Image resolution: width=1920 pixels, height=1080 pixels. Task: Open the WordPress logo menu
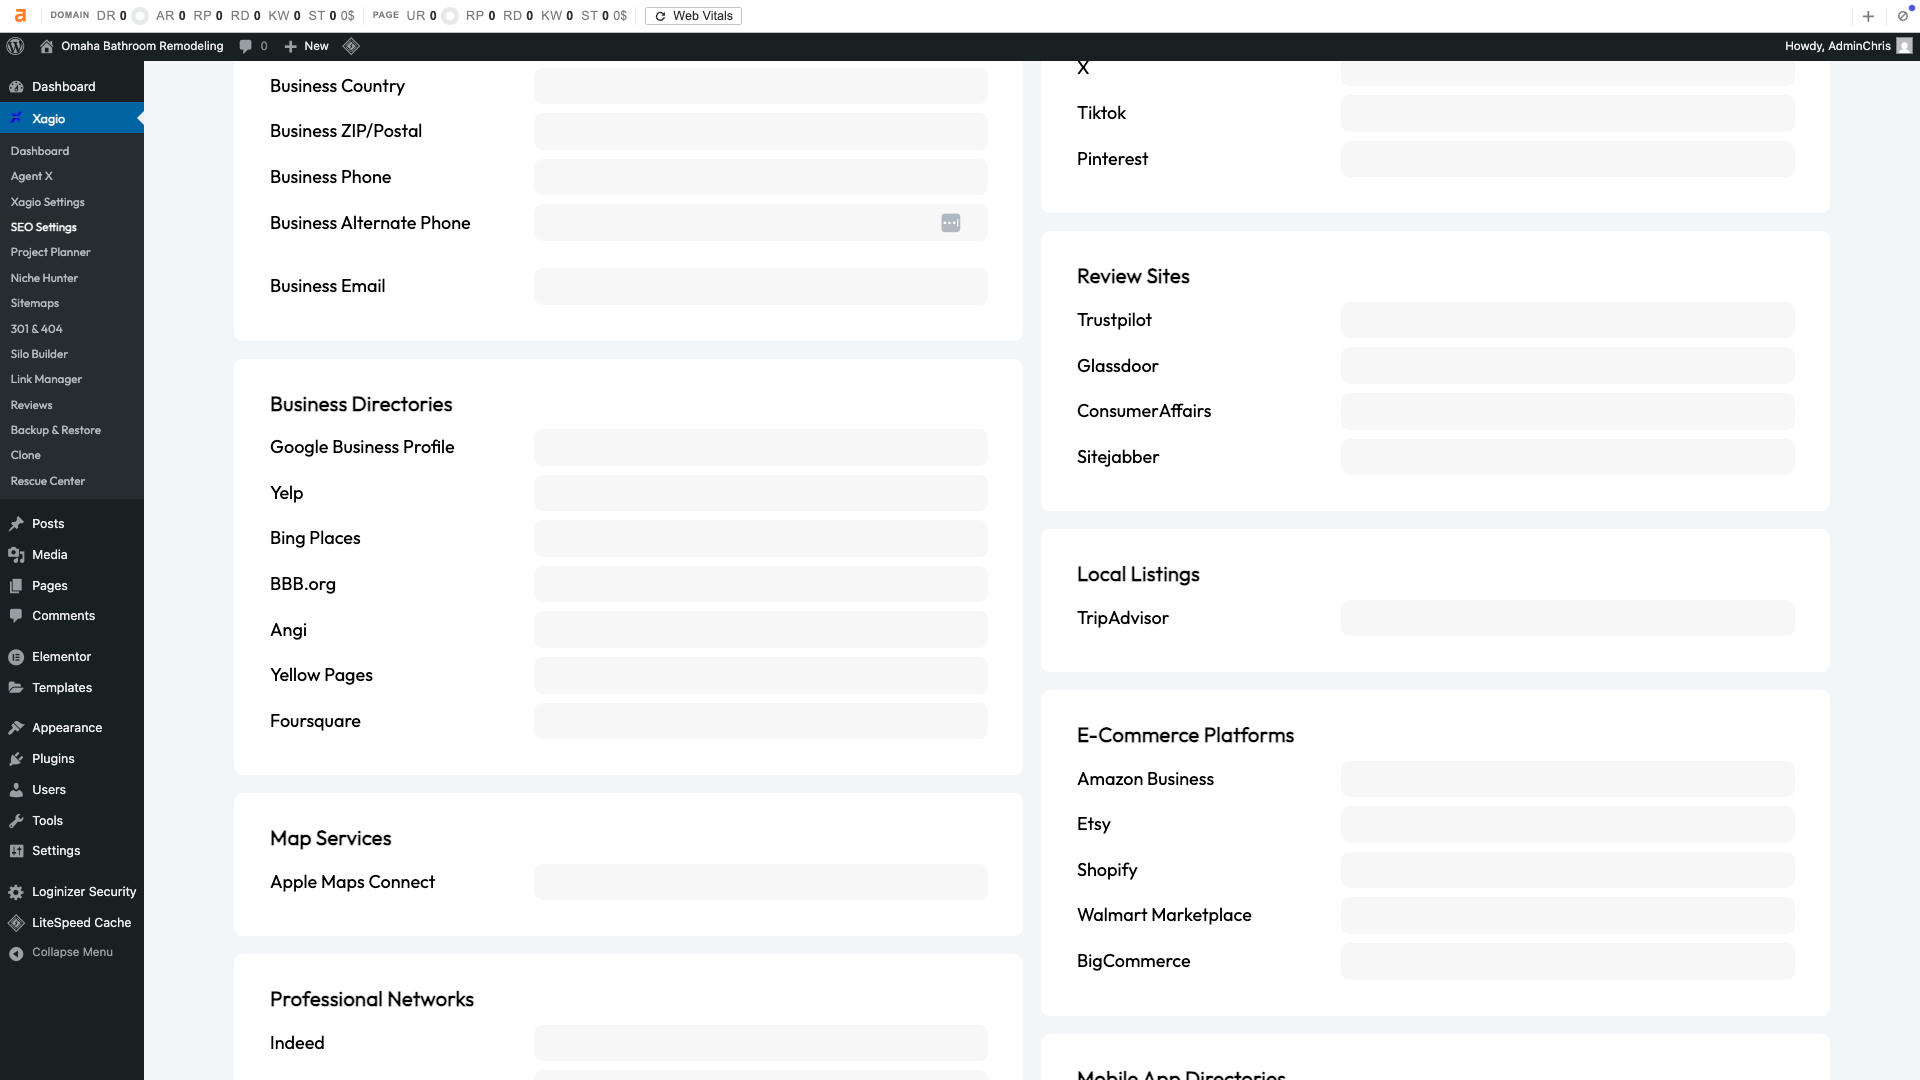click(x=15, y=46)
